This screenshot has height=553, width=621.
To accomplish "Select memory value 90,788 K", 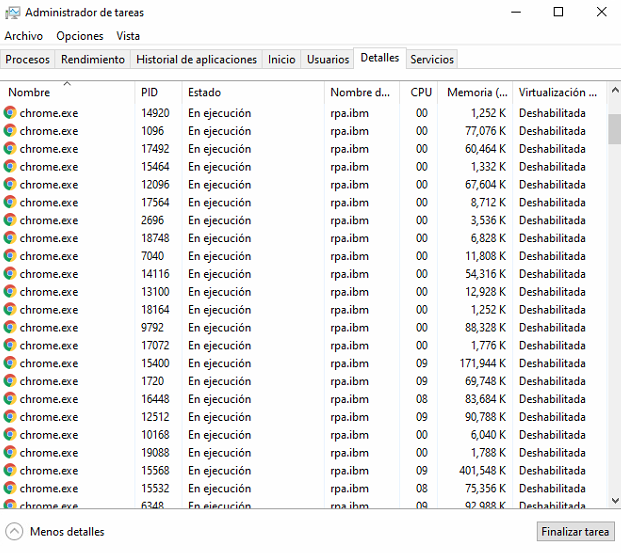I will tap(486, 417).
